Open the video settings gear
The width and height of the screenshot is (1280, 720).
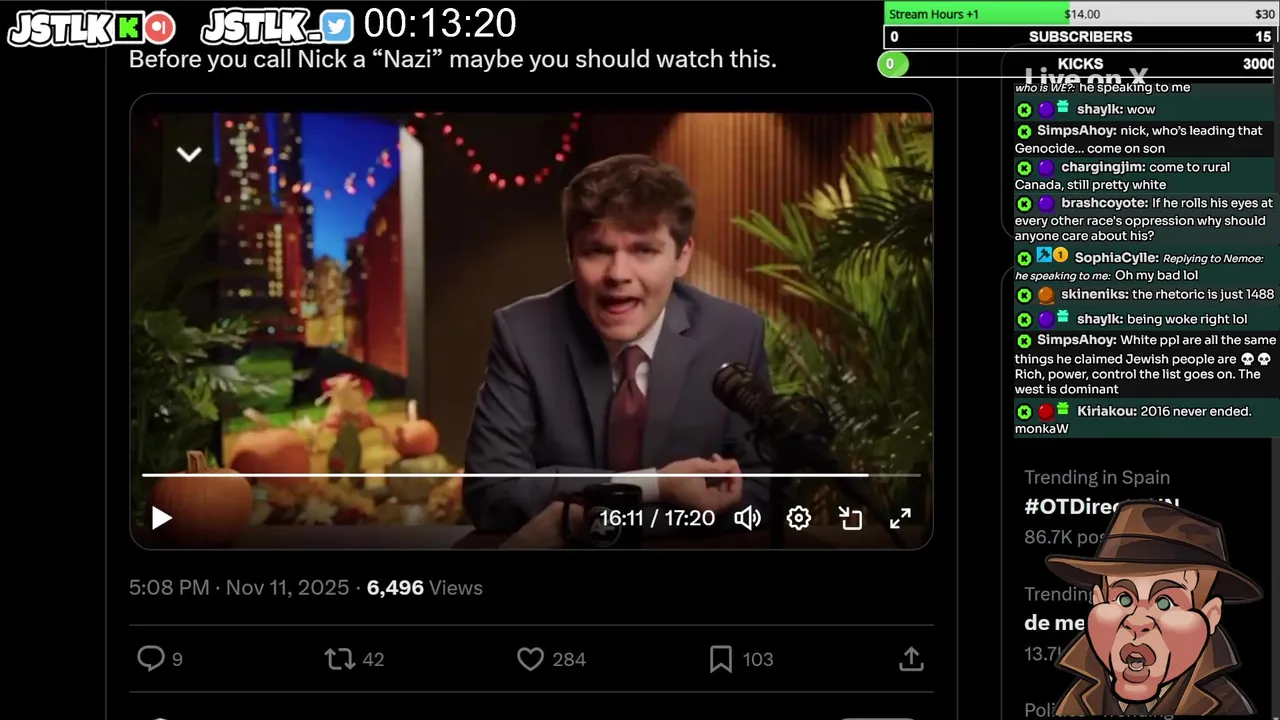coord(798,518)
